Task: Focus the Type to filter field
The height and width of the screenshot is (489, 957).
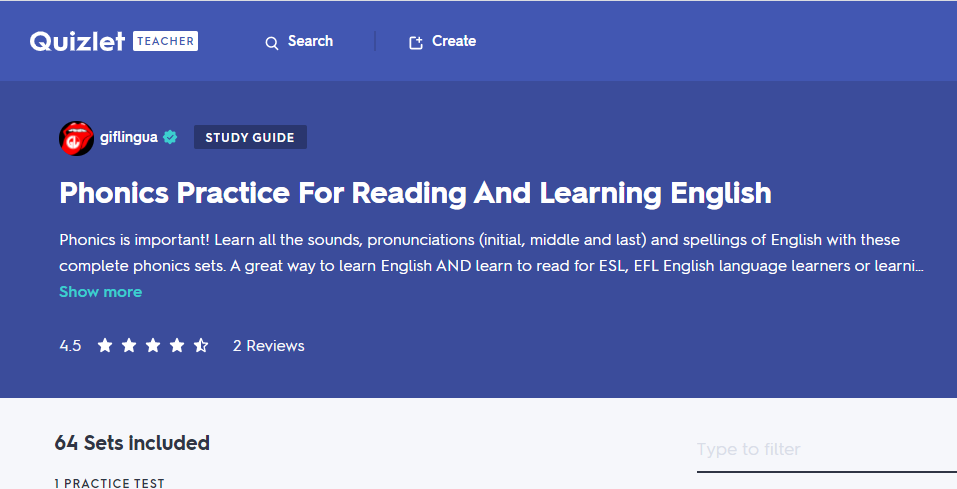Action: click(x=826, y=450)
